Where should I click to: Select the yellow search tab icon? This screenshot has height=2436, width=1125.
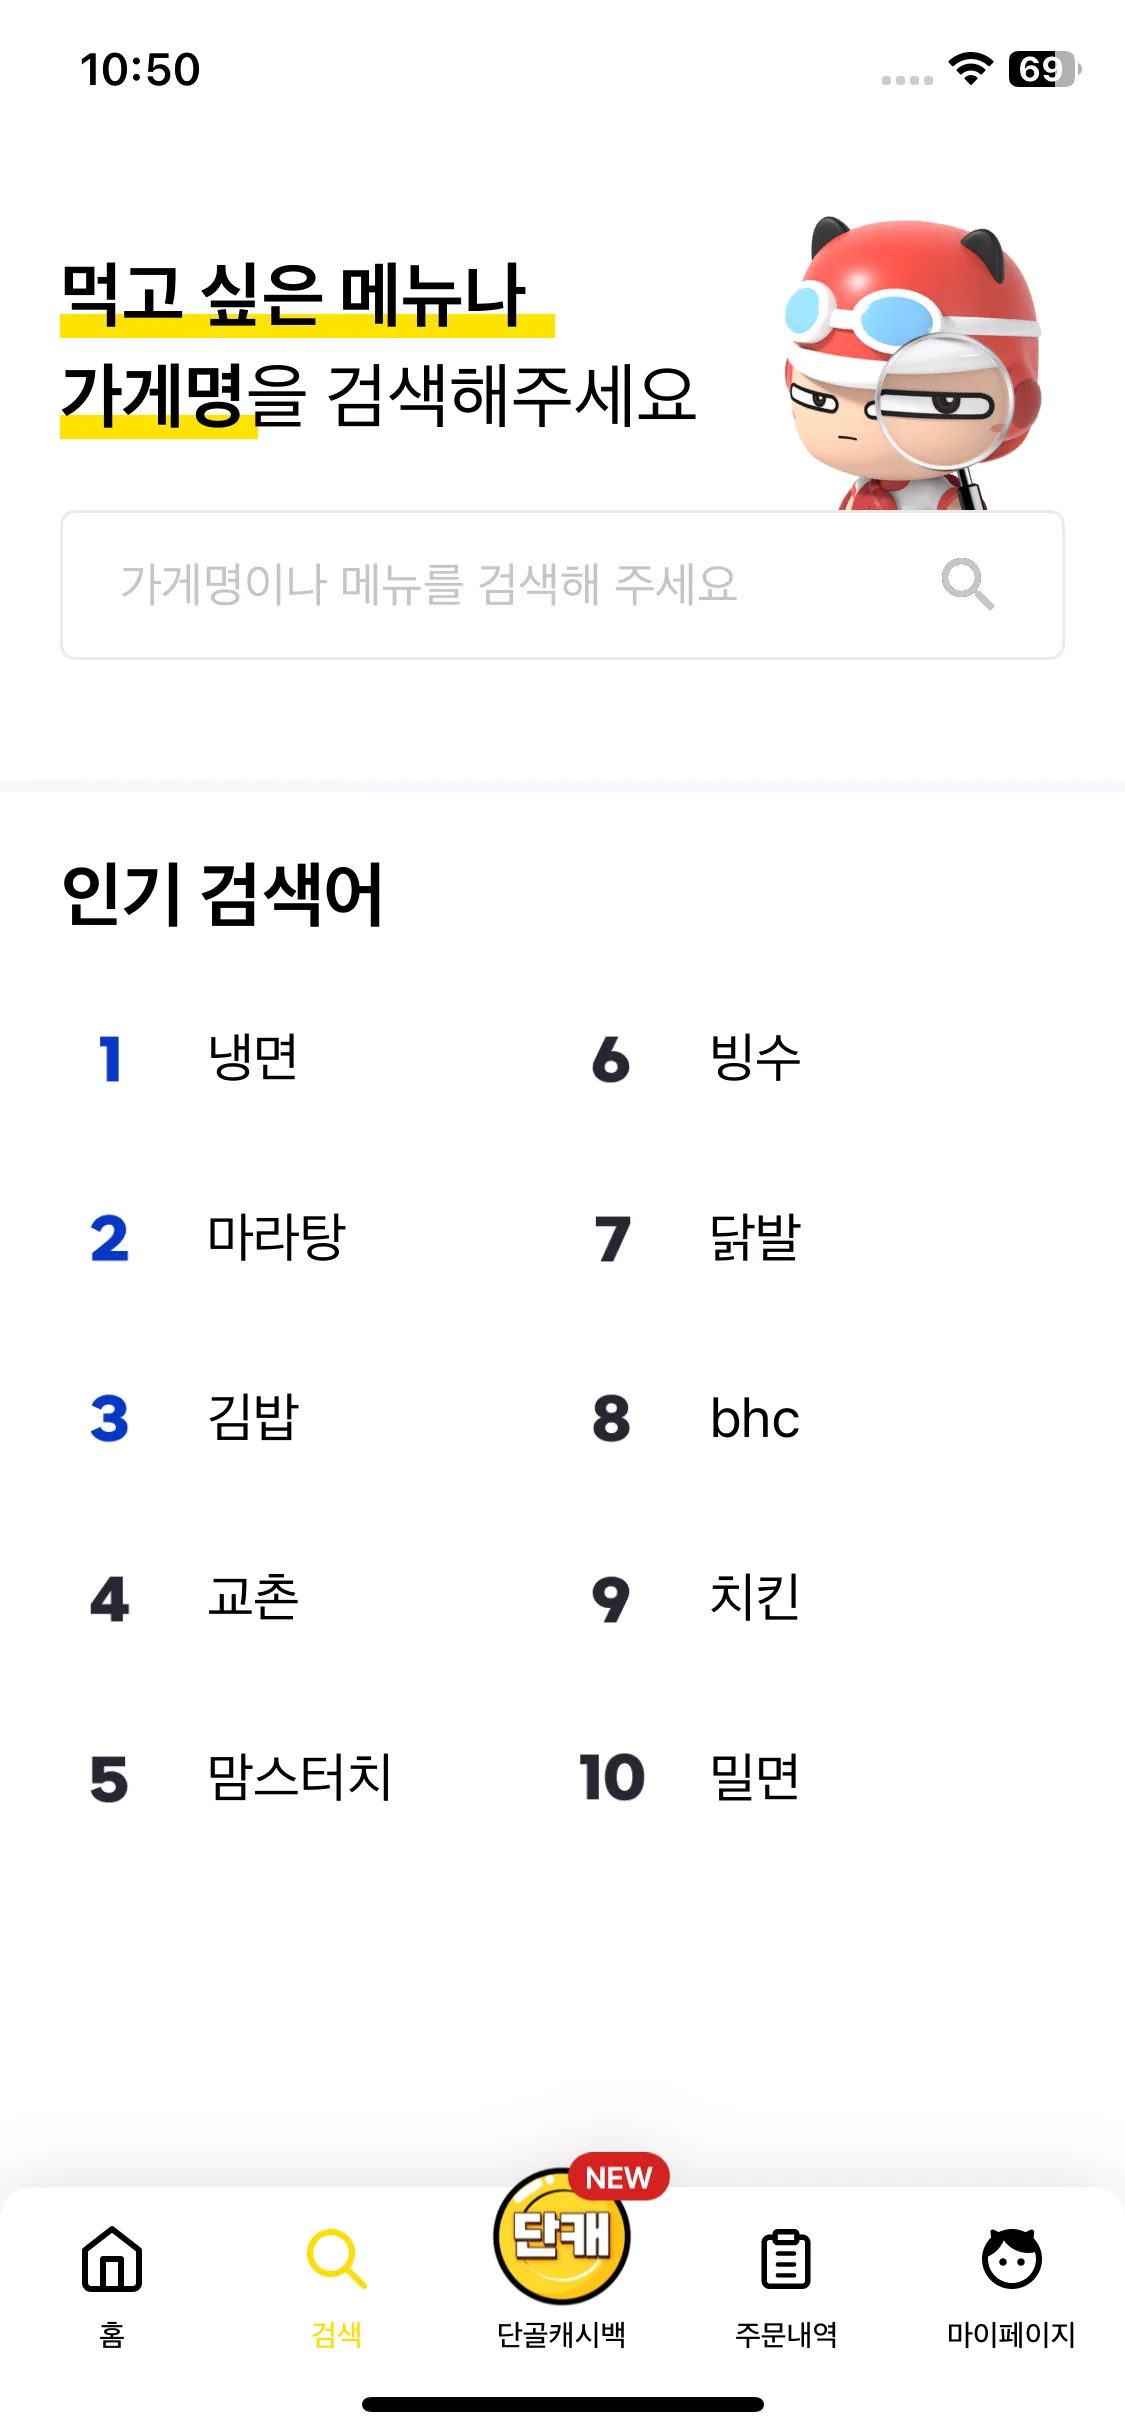coord(336,2258)
